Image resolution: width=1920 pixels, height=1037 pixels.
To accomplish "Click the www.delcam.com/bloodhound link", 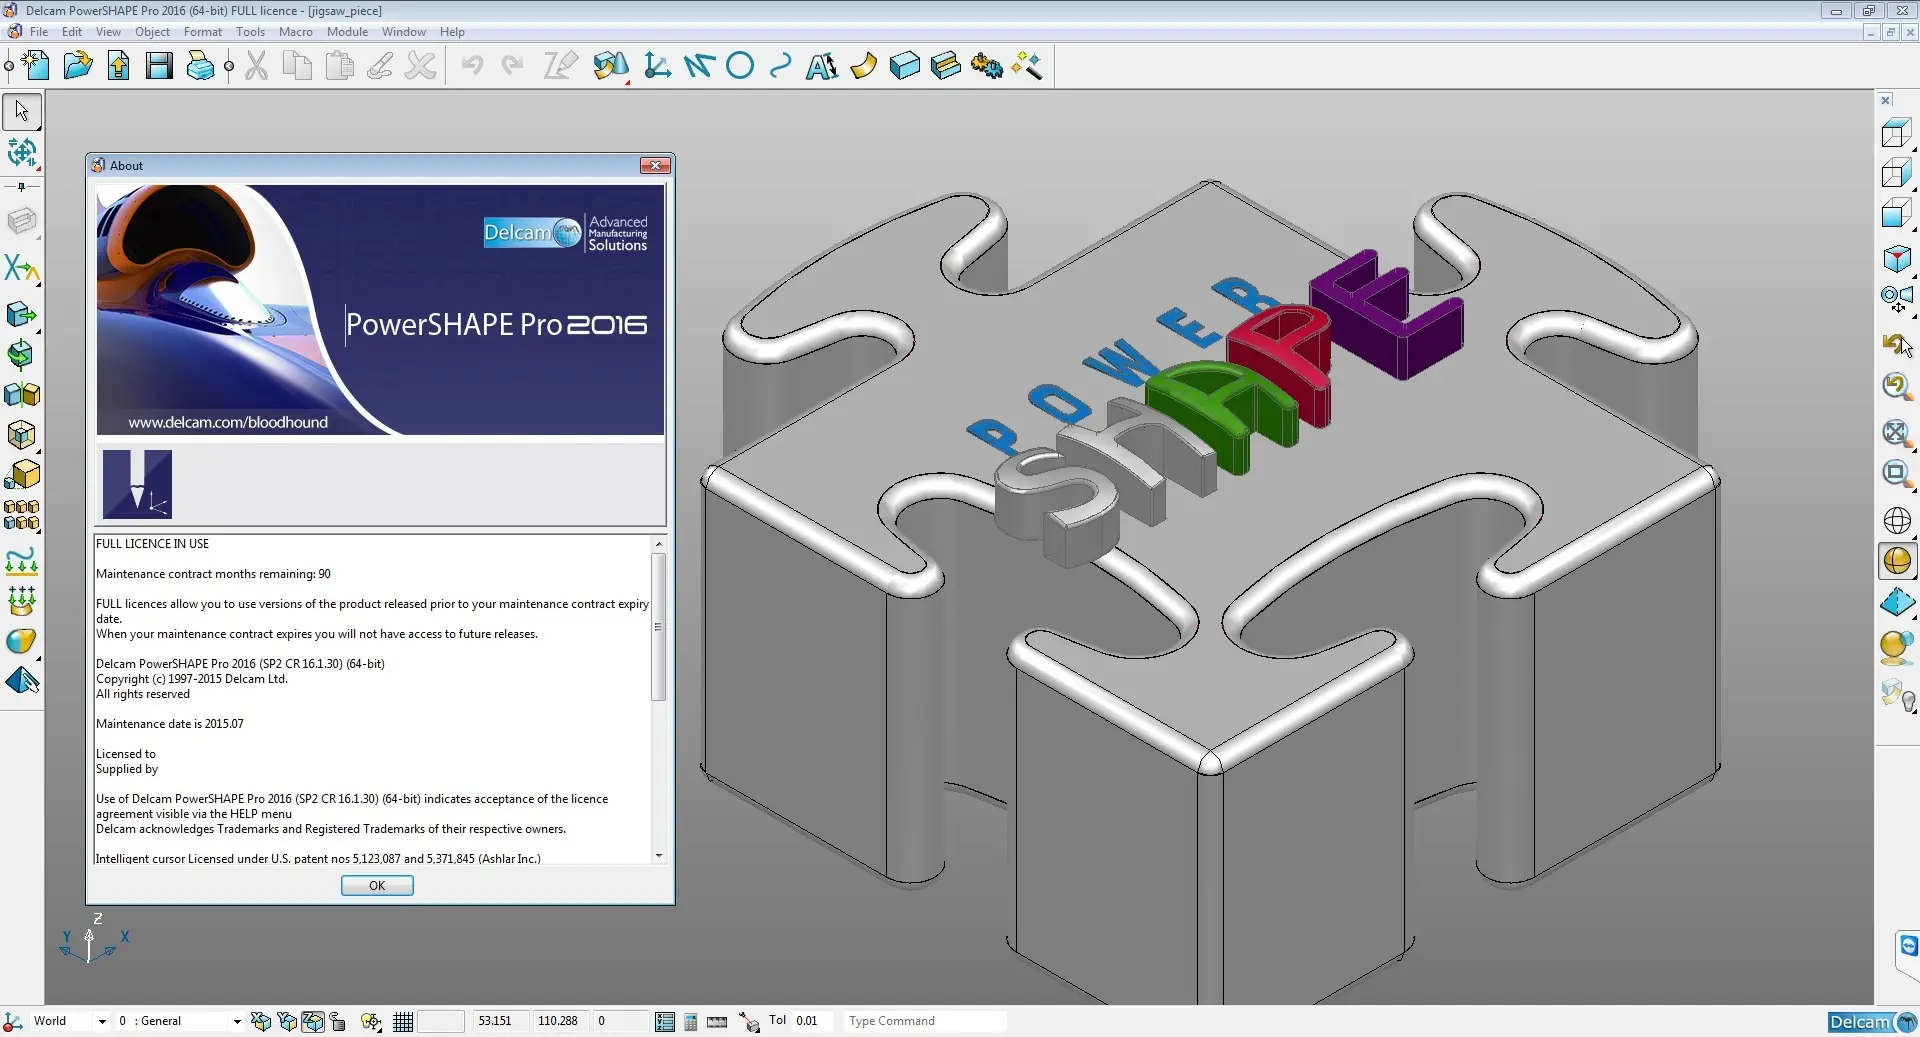I will 228,422.
